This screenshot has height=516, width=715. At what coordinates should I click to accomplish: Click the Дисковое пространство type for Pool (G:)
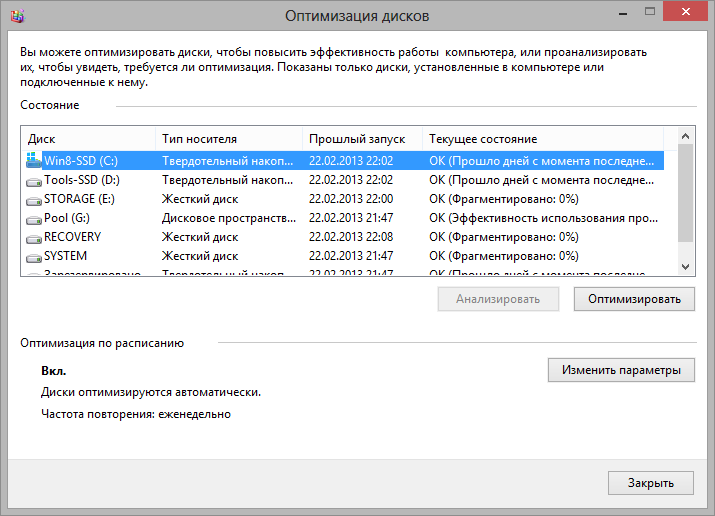pyautogui.click(x=229, y=218)
